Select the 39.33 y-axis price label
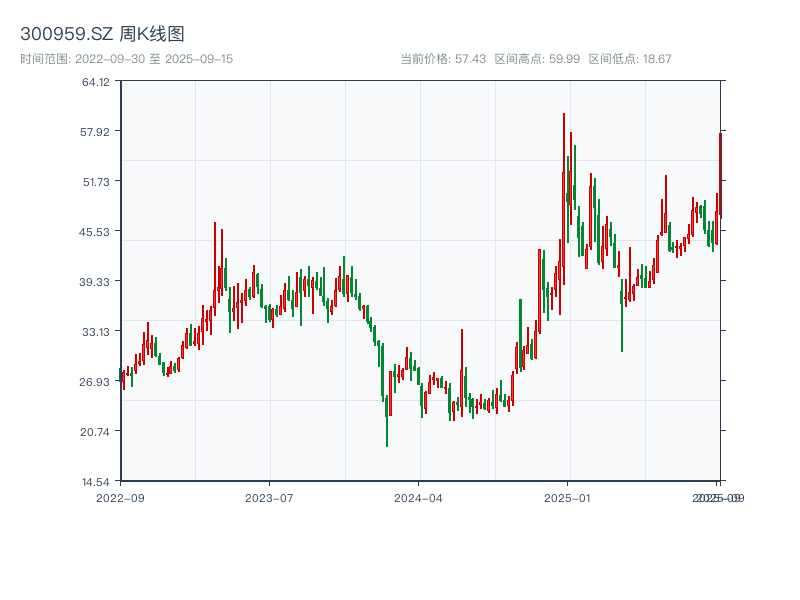 (96, 281)
